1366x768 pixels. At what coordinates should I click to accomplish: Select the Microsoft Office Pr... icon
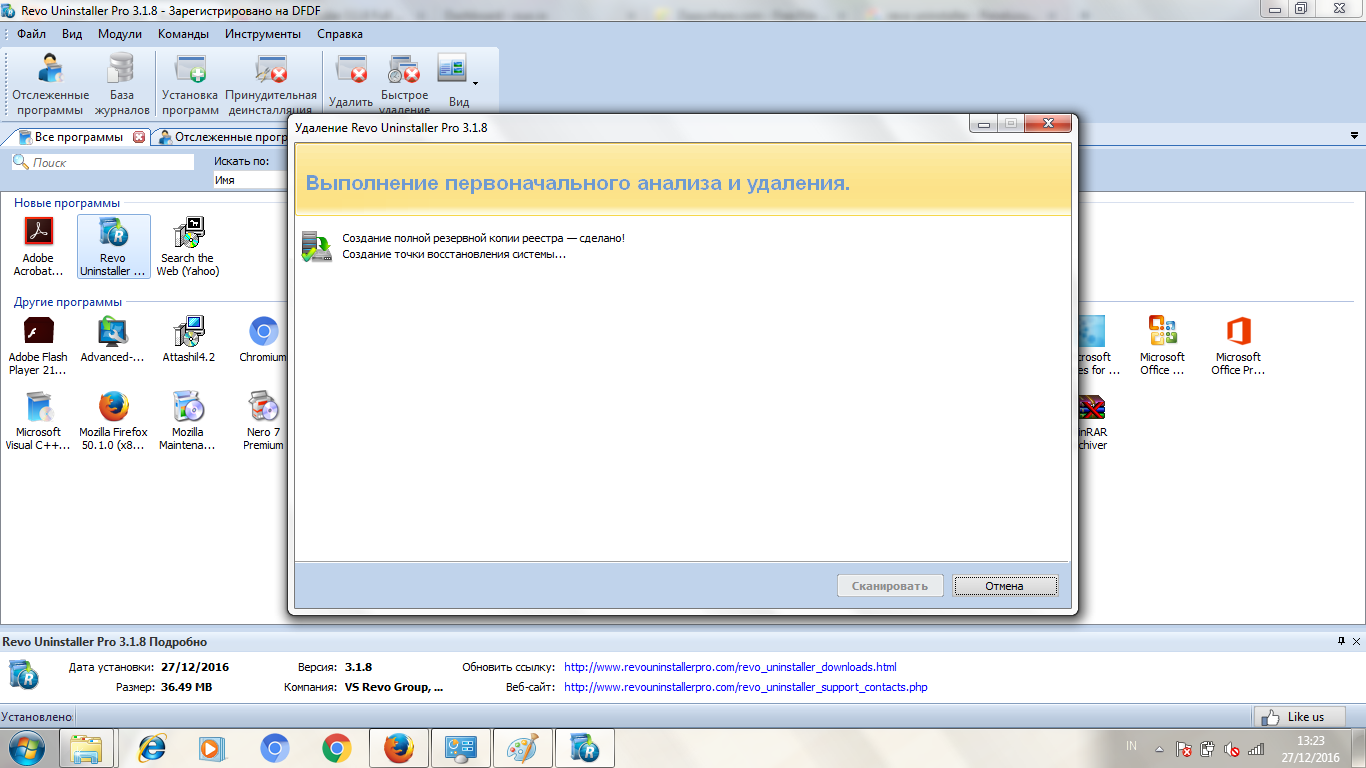[x=1238, y=347]
